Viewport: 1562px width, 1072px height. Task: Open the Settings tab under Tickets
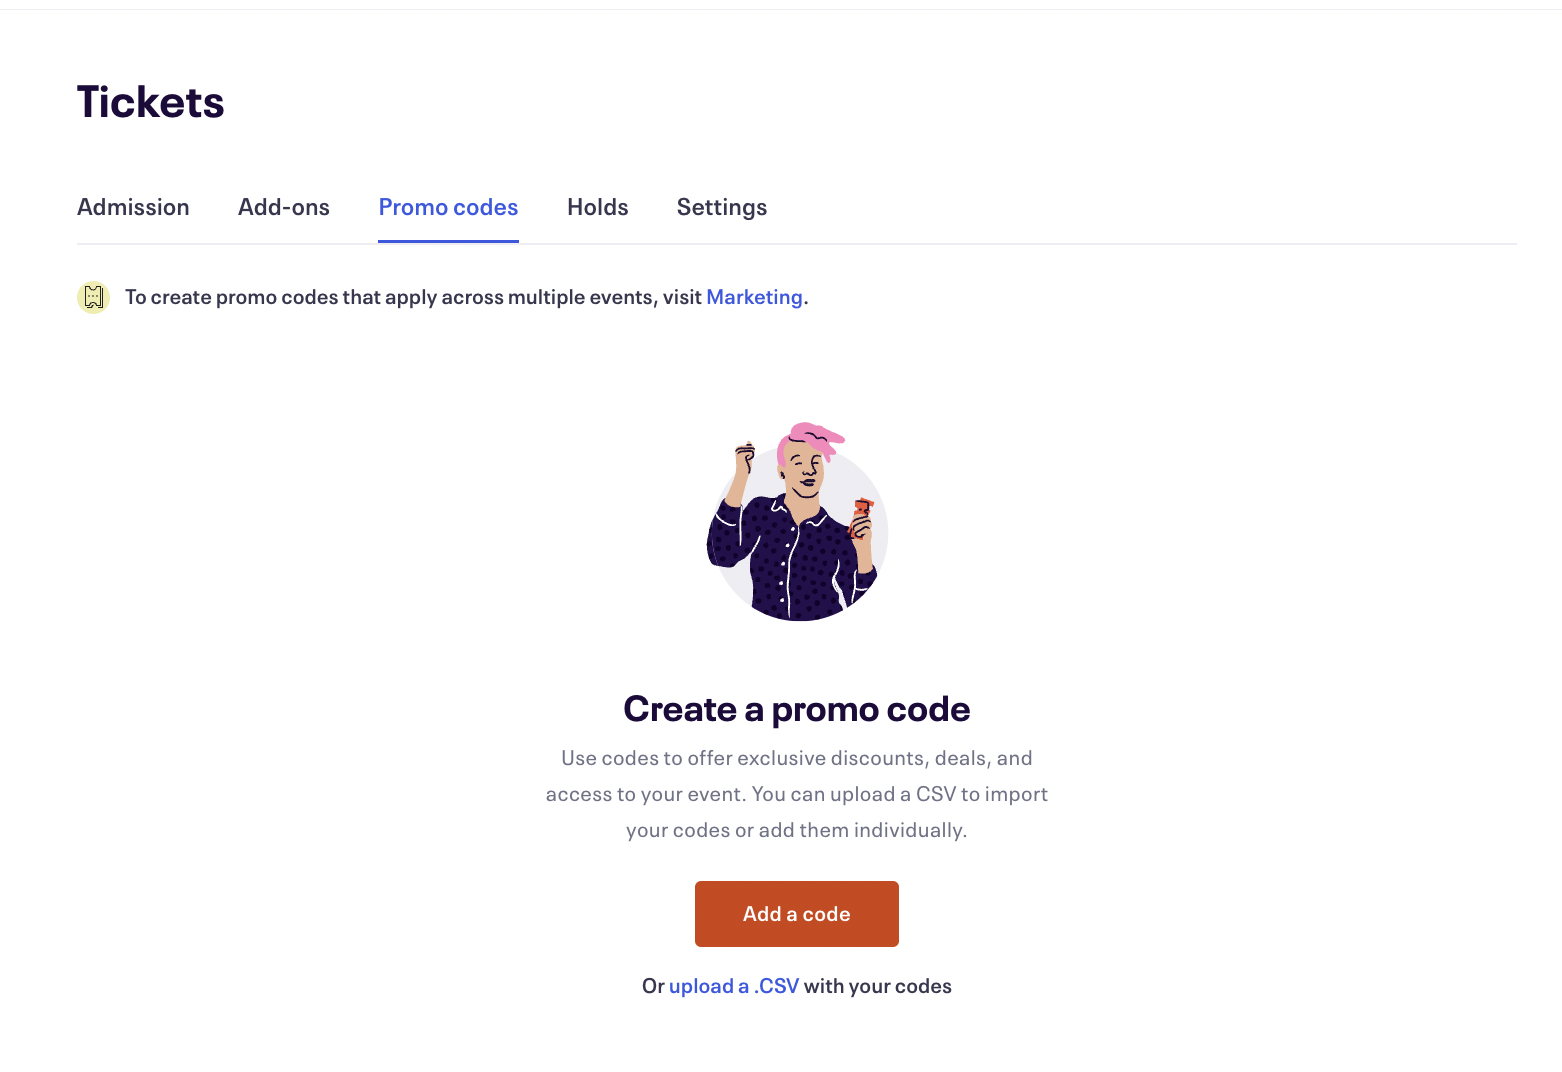point(722,207)
